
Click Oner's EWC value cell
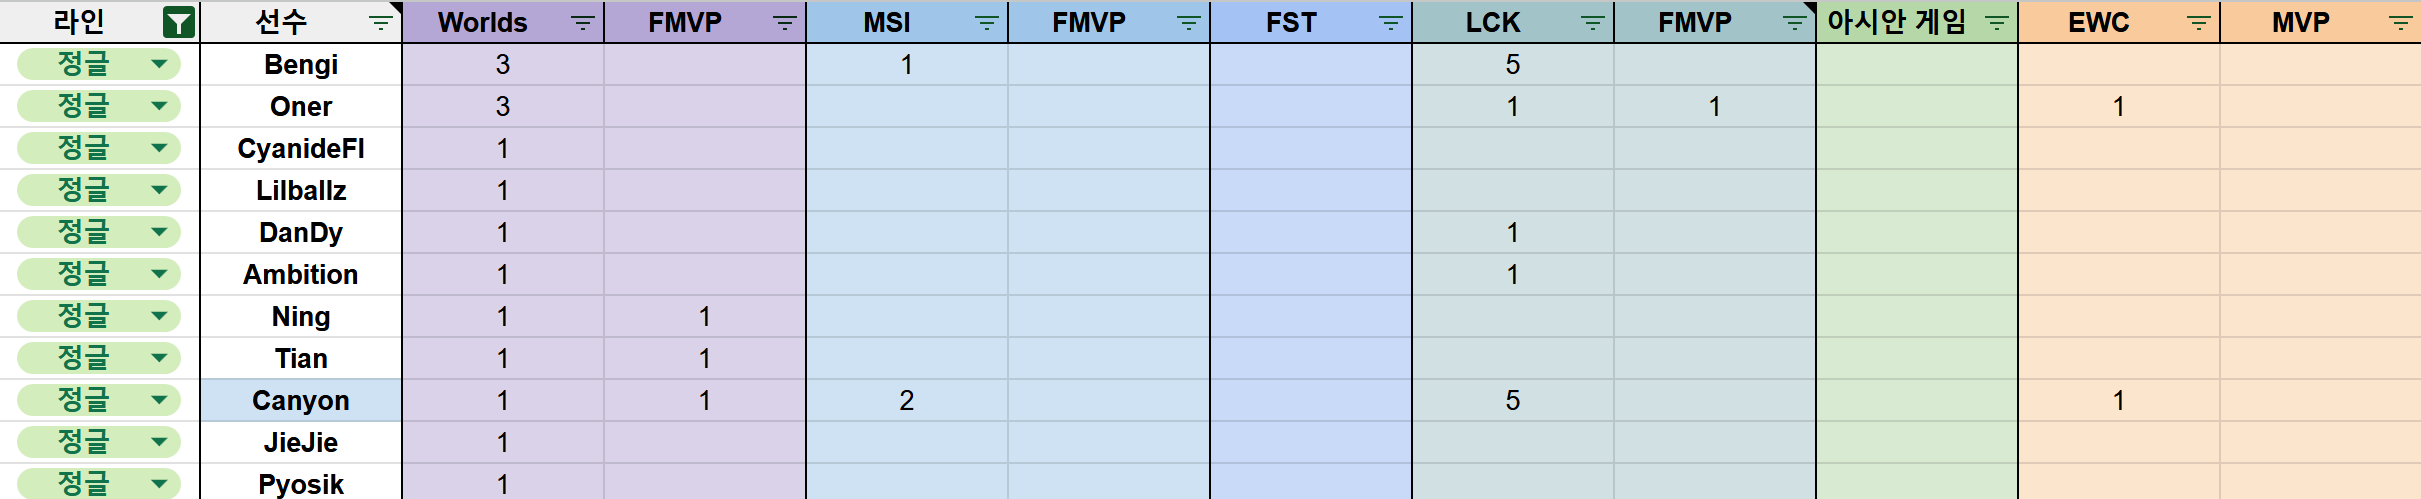point(2118,106)
